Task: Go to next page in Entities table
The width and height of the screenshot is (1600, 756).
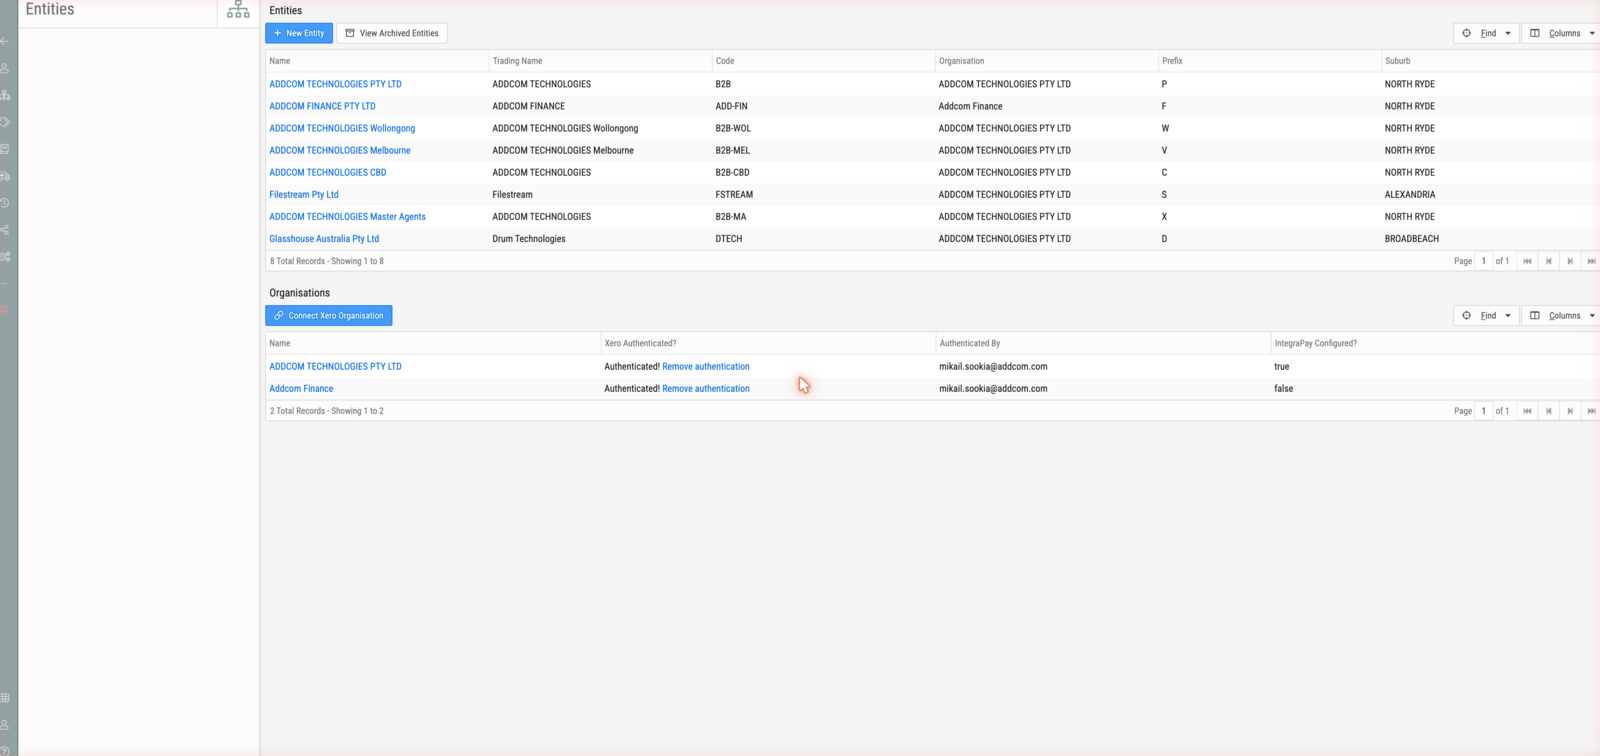Action: click(x=1570, y=261)
